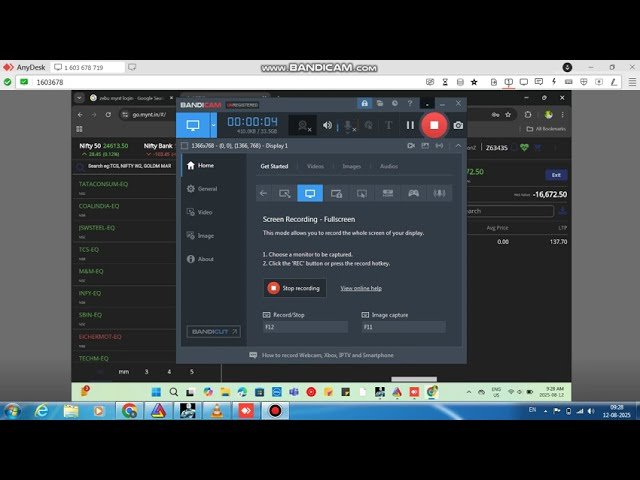The image size is (640, 480).
Task: Toggle the mouse click effects icon
Action: click(369, 125)
